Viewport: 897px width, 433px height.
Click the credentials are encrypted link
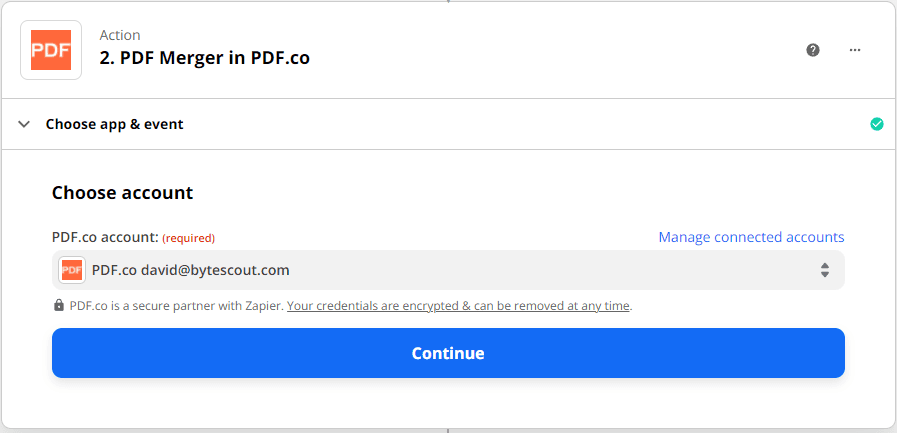(x=458, y=306)
